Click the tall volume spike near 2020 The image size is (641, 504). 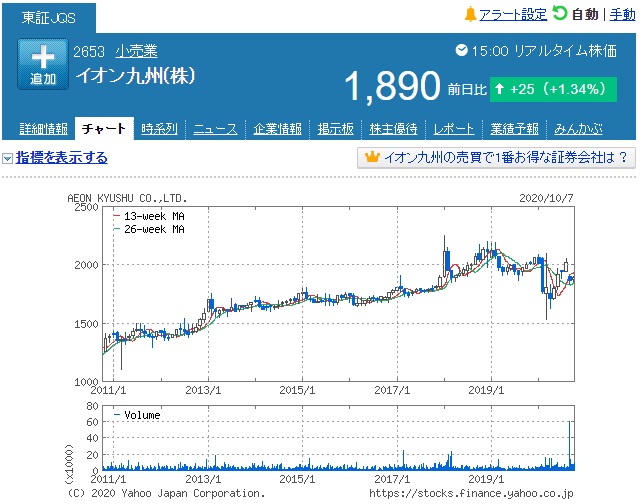click(569, 446)
